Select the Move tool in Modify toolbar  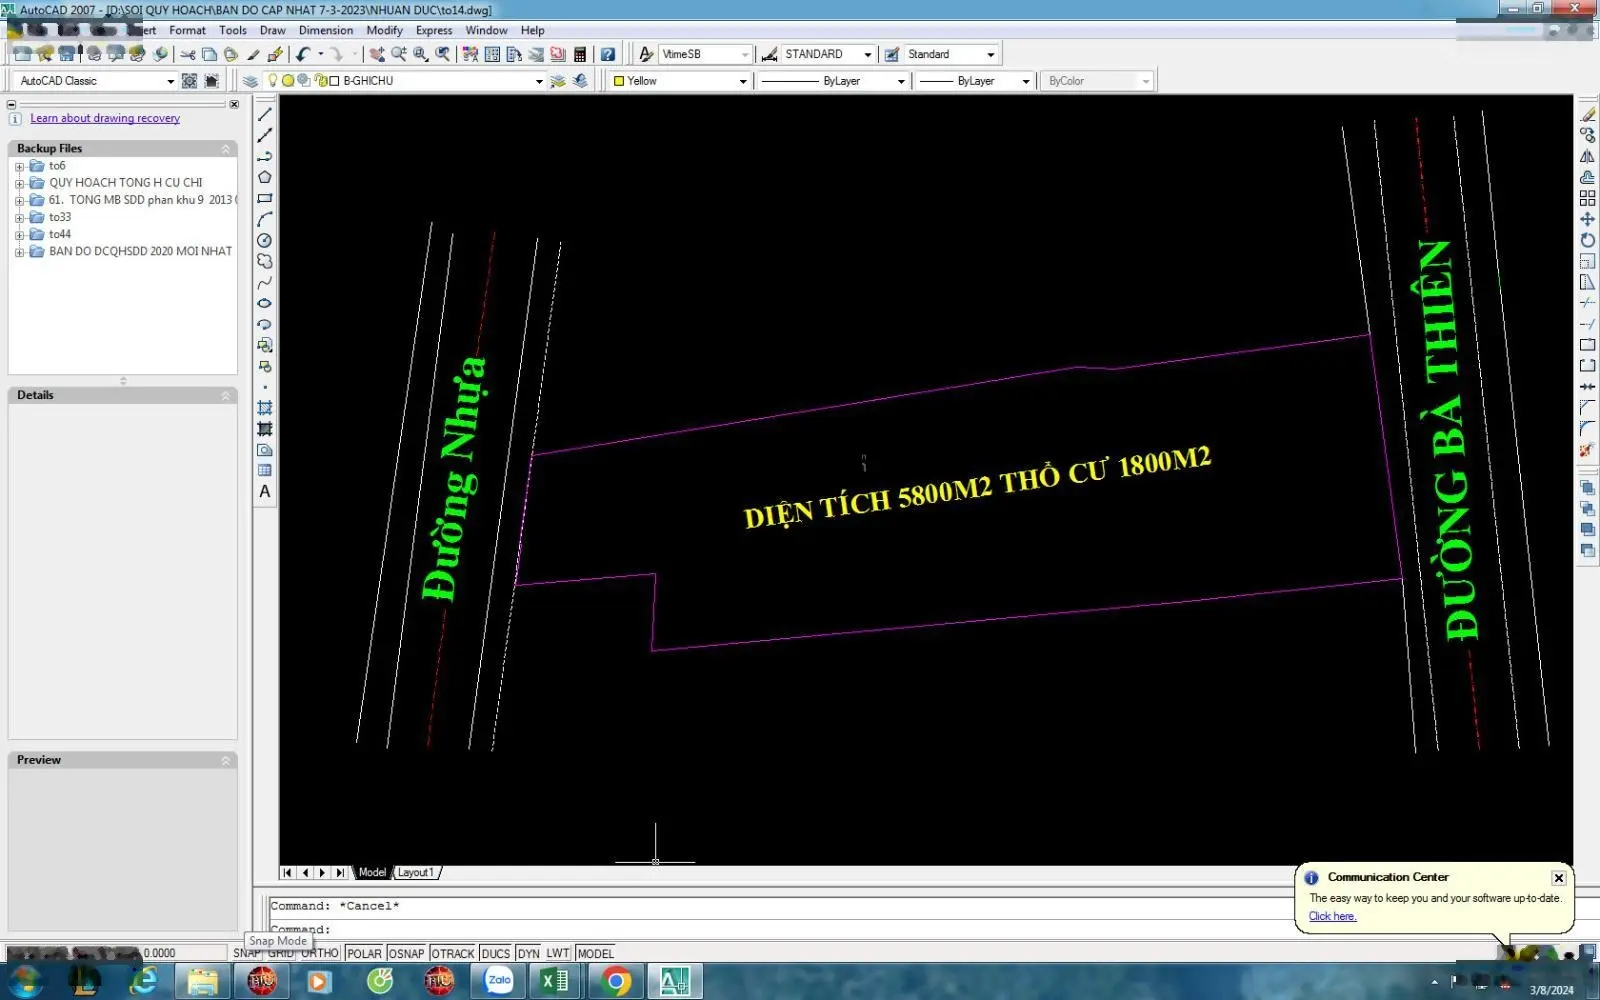click(1587, 219)
